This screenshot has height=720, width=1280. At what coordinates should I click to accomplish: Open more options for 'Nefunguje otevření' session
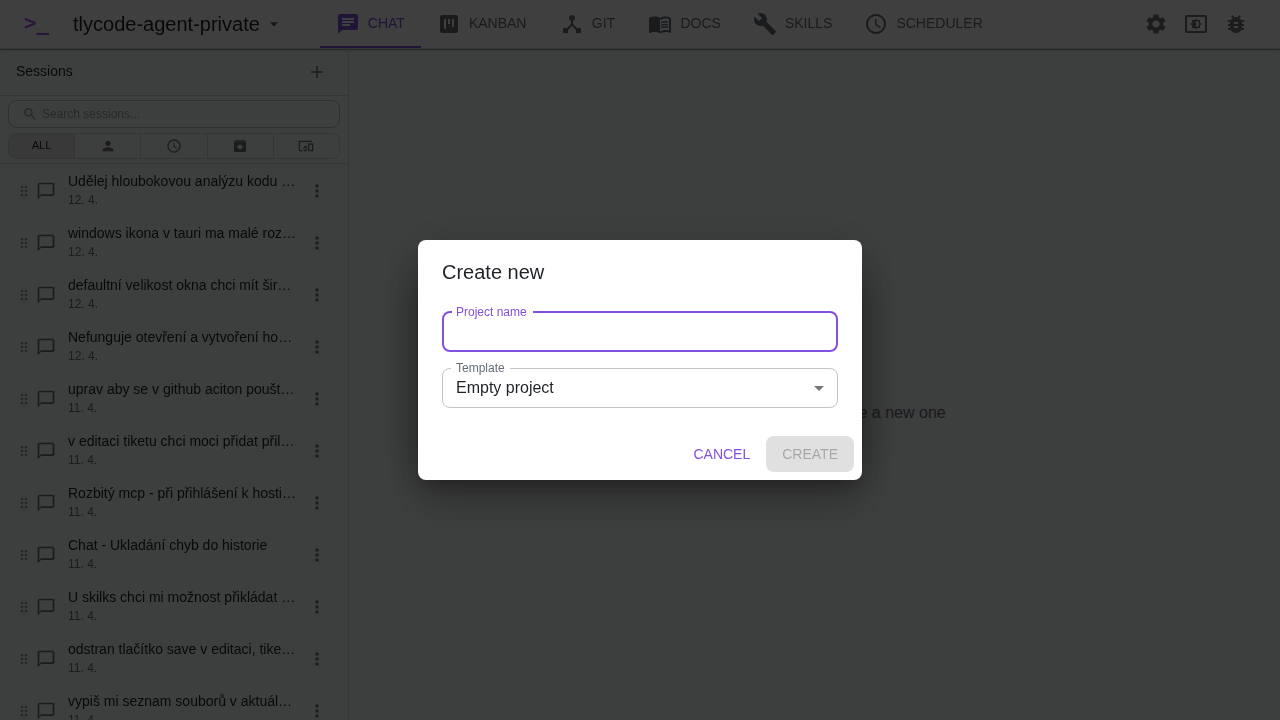coord(317,347)
